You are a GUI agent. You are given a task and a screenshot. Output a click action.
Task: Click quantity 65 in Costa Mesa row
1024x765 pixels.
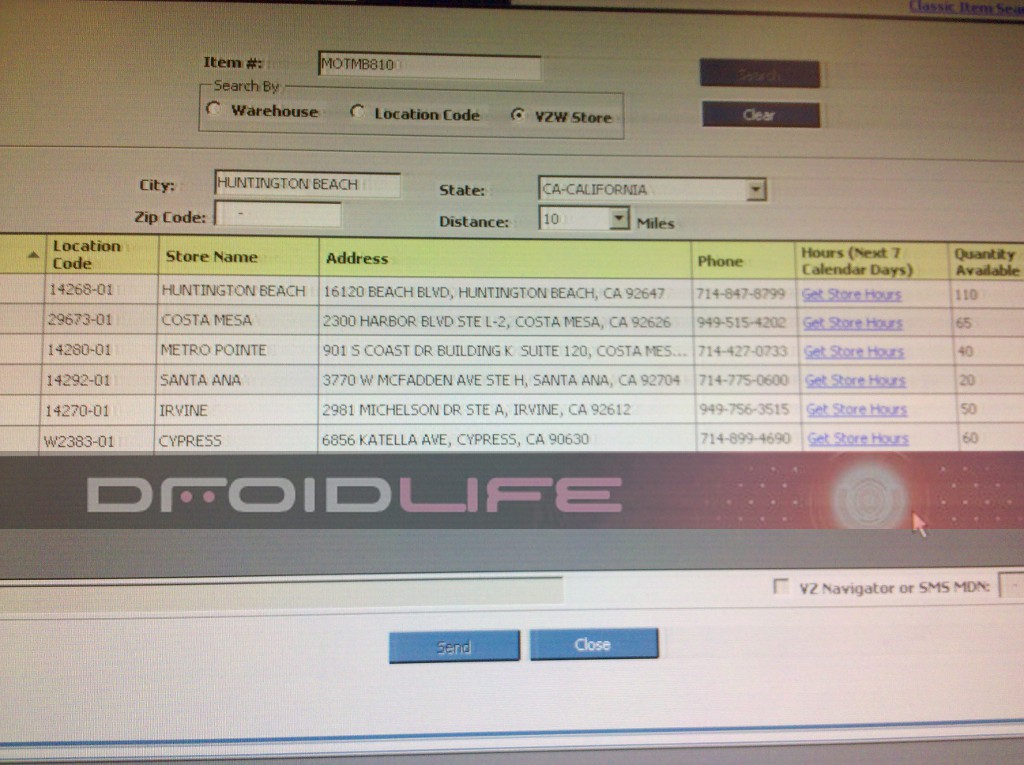click(x=963, y=323)
